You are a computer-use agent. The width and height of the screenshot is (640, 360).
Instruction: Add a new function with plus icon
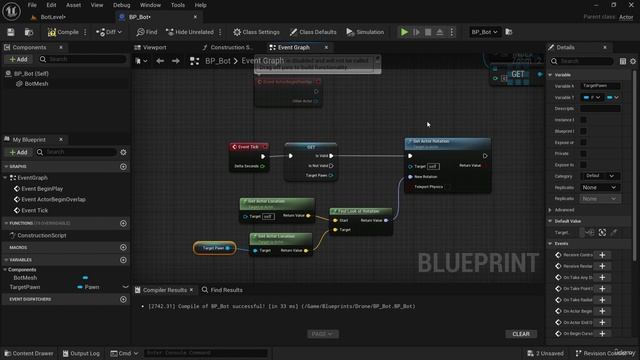[x=123, y=223]
